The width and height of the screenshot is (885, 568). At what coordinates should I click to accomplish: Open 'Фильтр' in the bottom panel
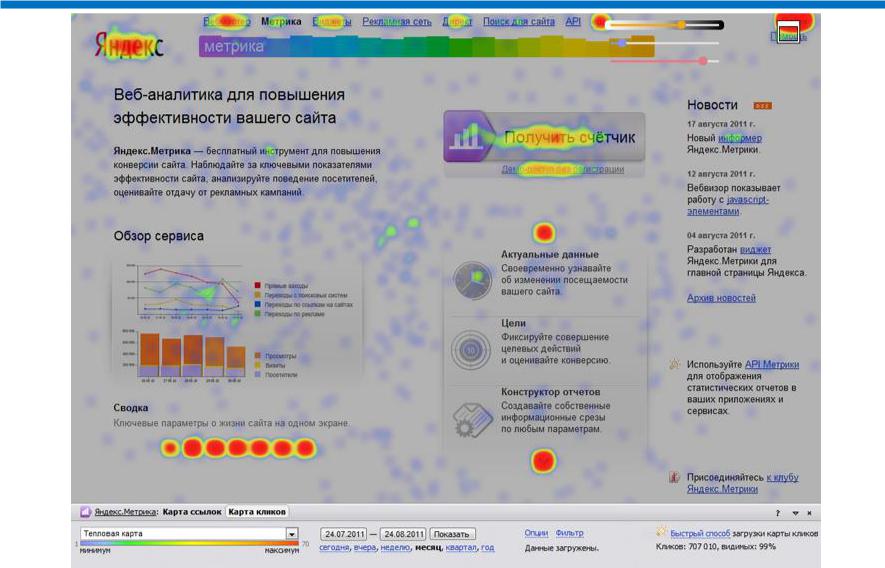coord(569,533)
